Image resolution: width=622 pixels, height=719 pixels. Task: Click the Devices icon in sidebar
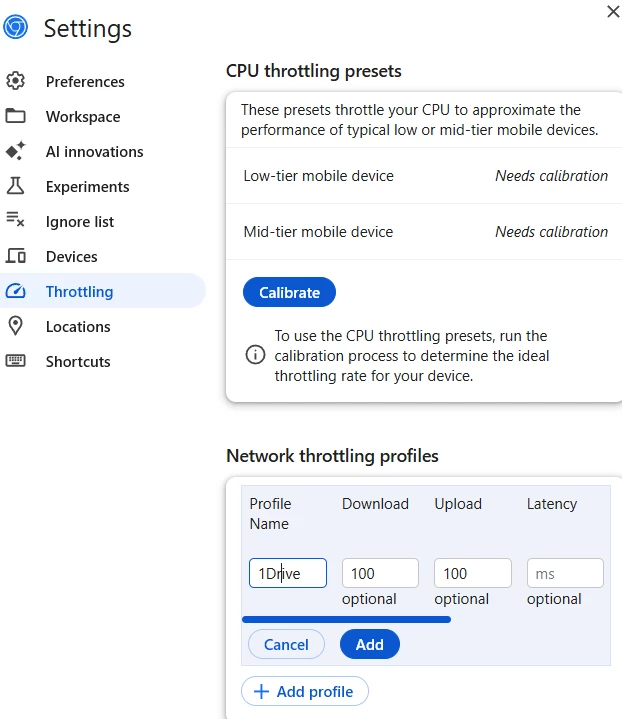[x=16, y=256]
